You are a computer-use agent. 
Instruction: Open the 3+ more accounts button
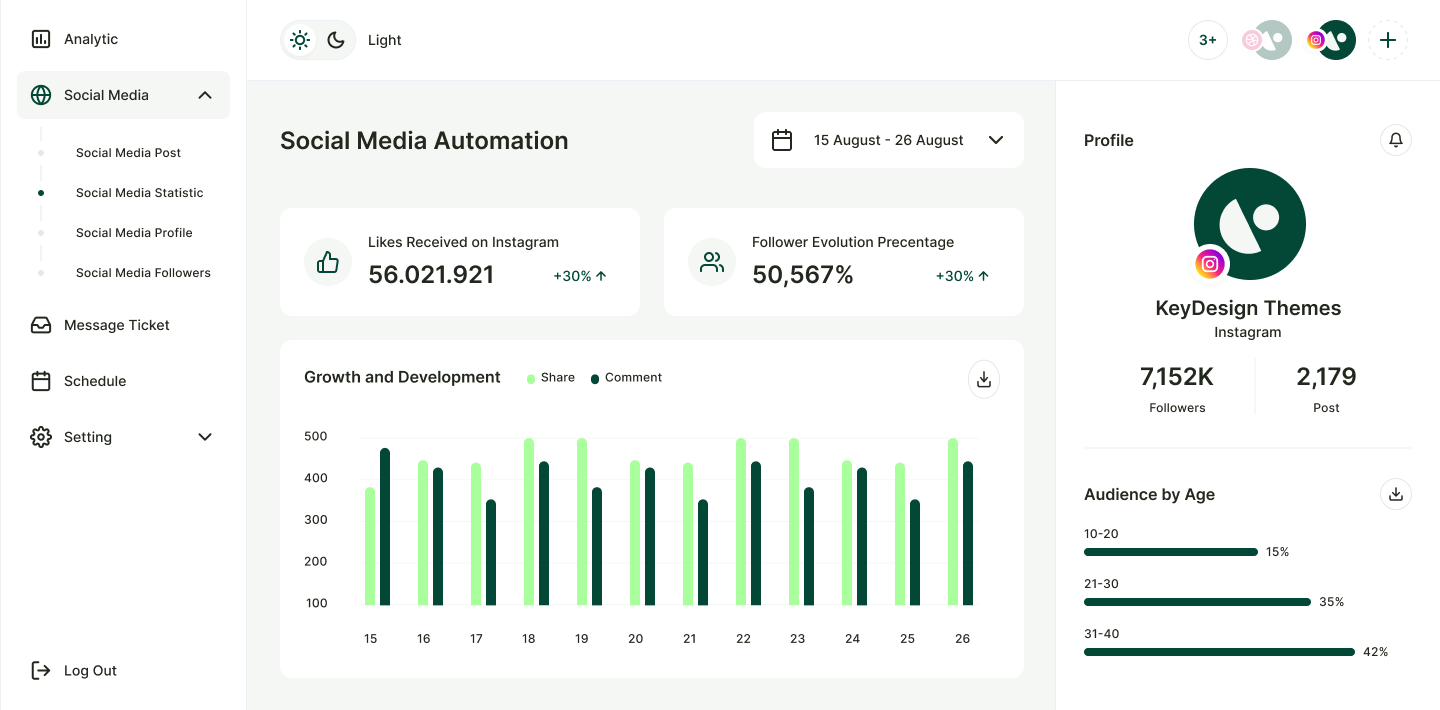pyautogui.click(x=1208, y=40)
